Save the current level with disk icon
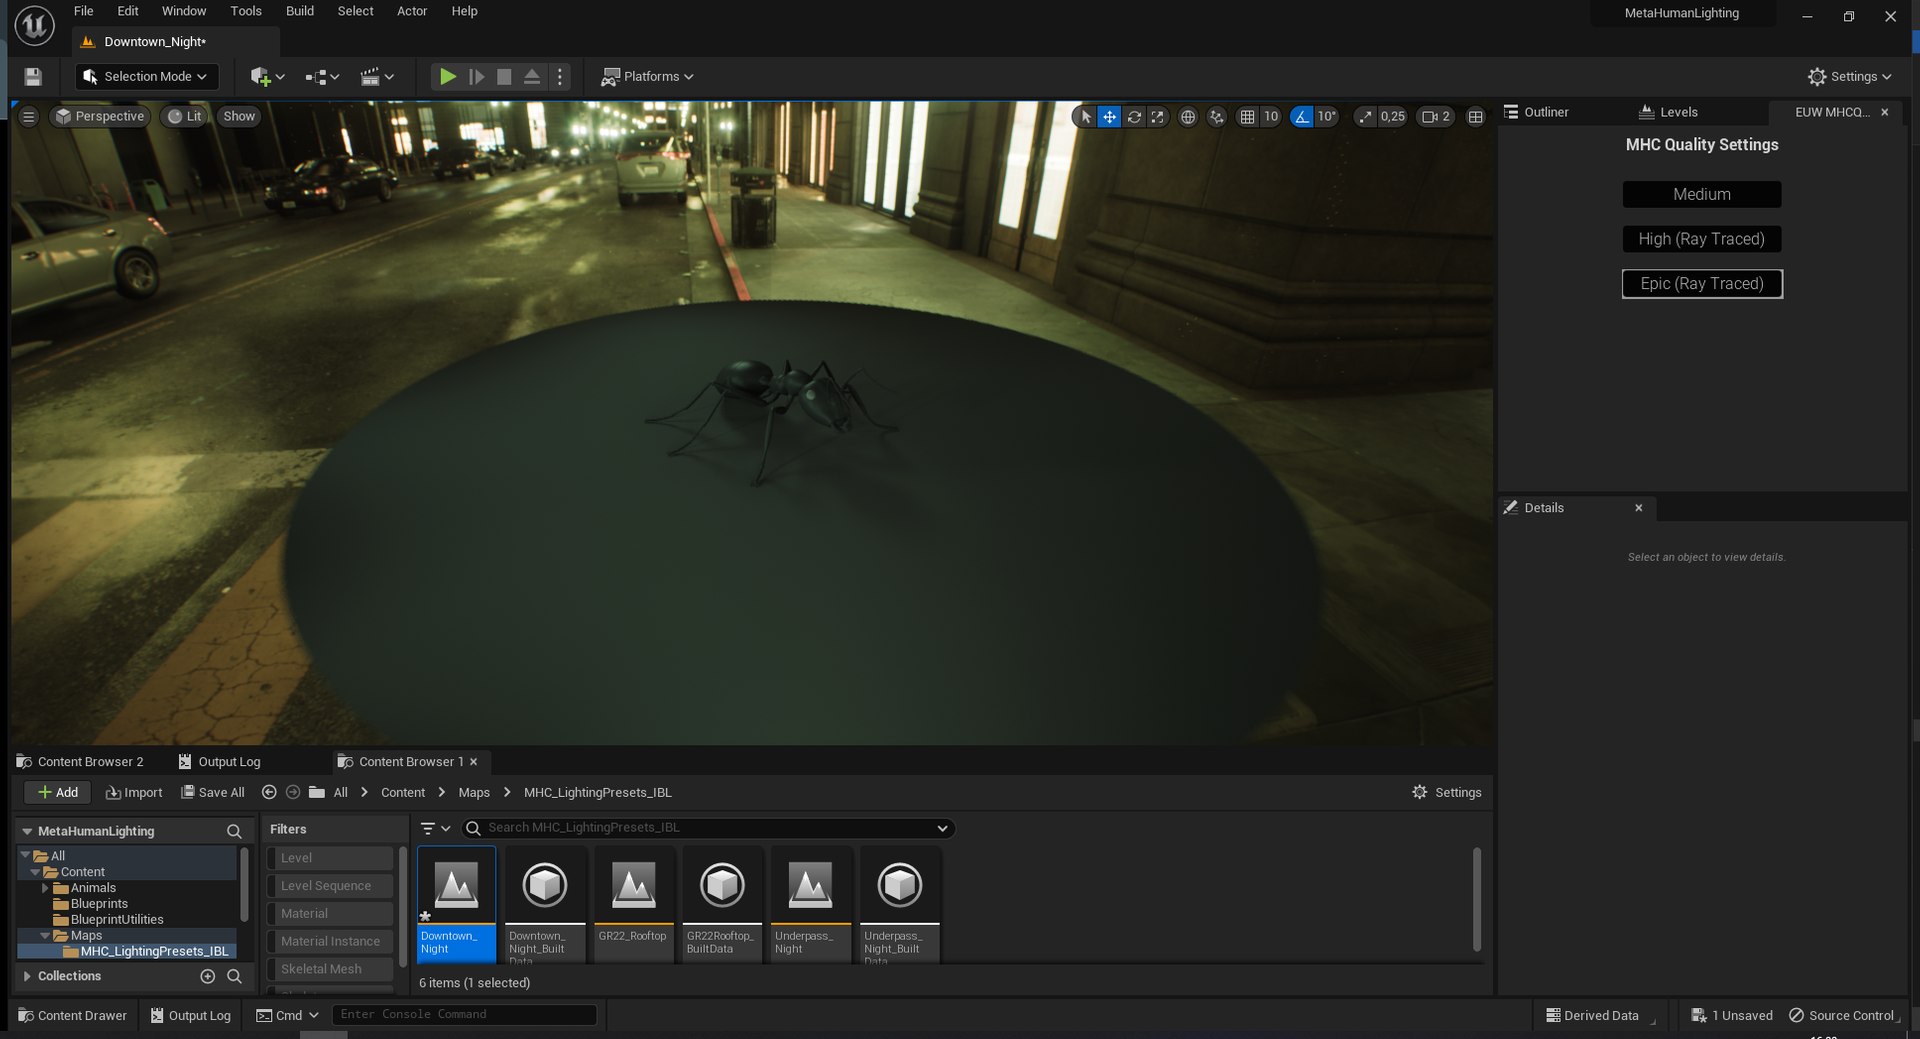This screenshot has width=1920, height=1039. pos(33,77)
